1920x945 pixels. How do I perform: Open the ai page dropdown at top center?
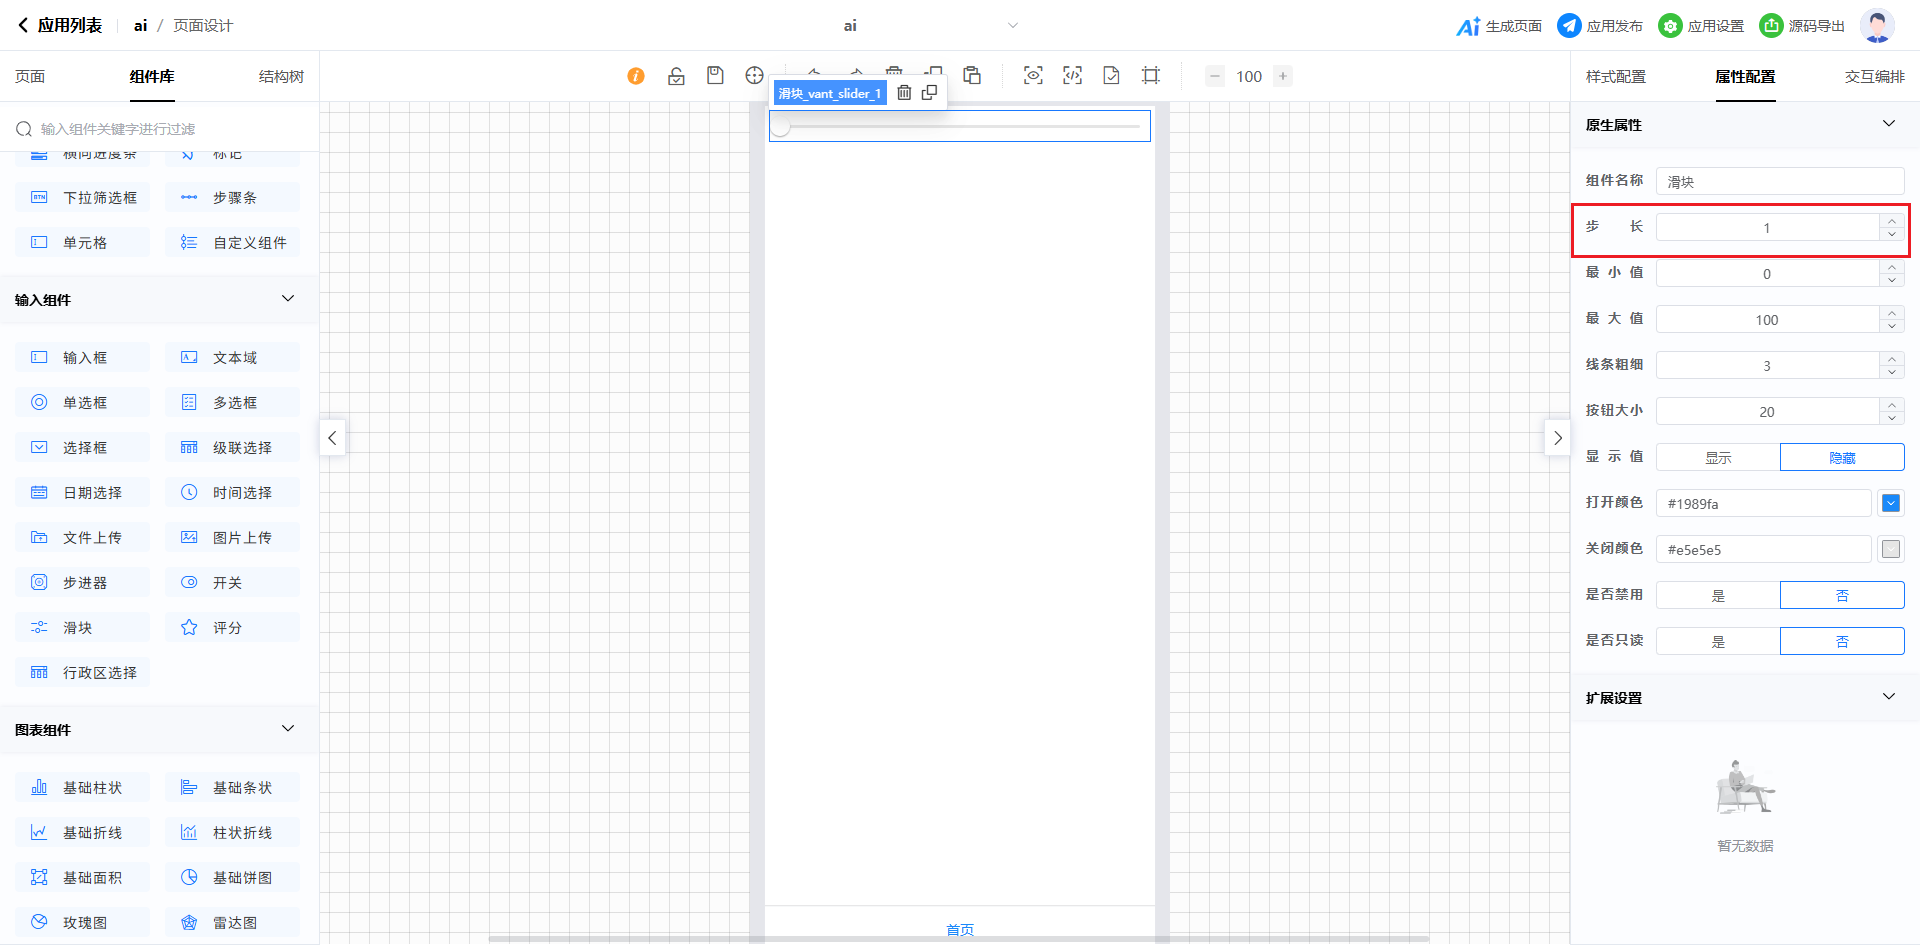1012,26
